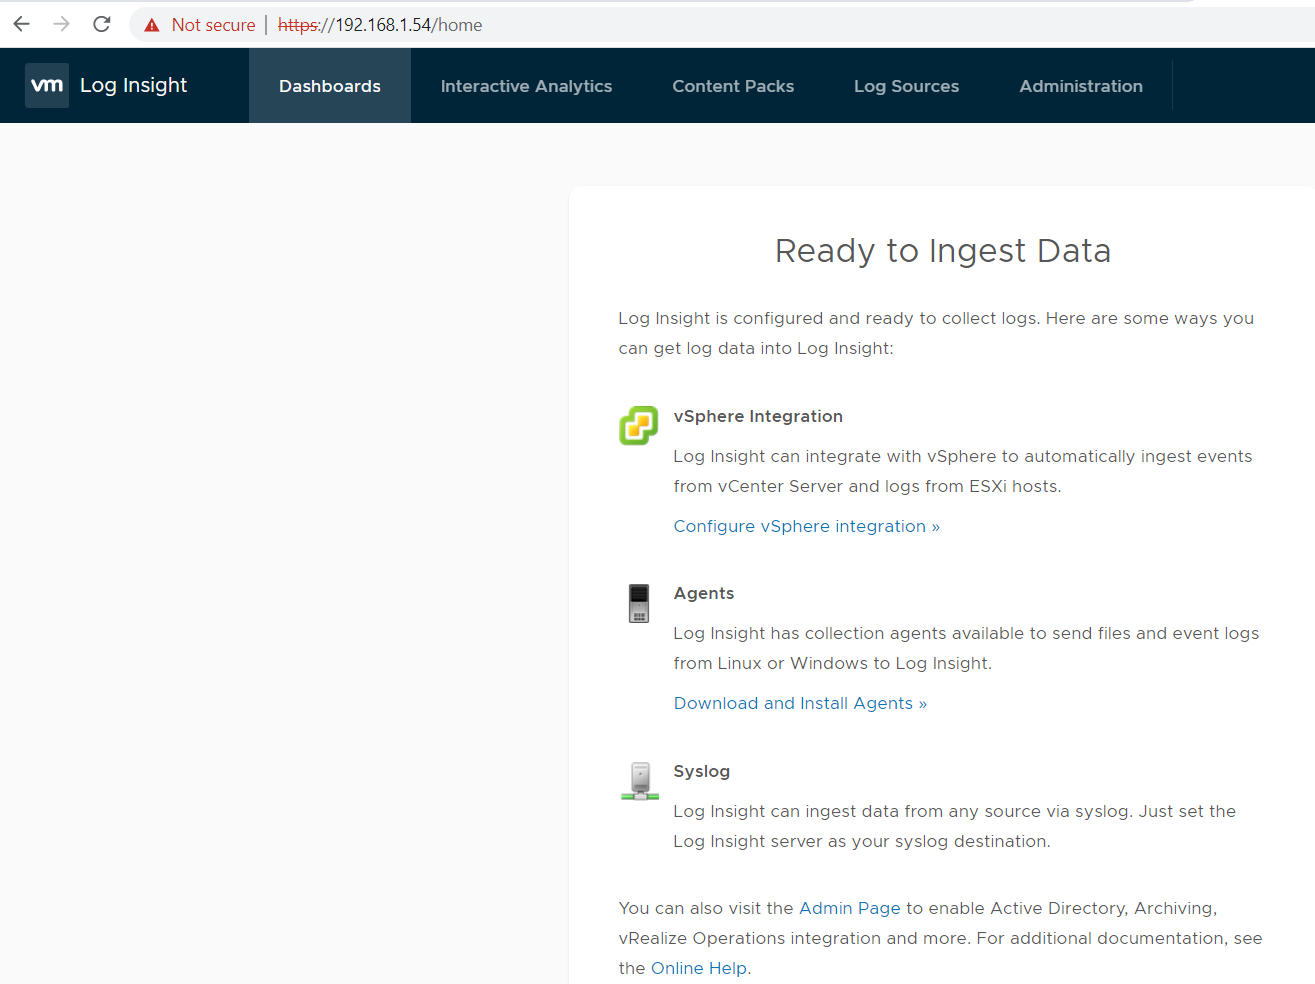Click the vSphere Integration heading text
Screen dimensions: 1315x984
coord(758,416)
